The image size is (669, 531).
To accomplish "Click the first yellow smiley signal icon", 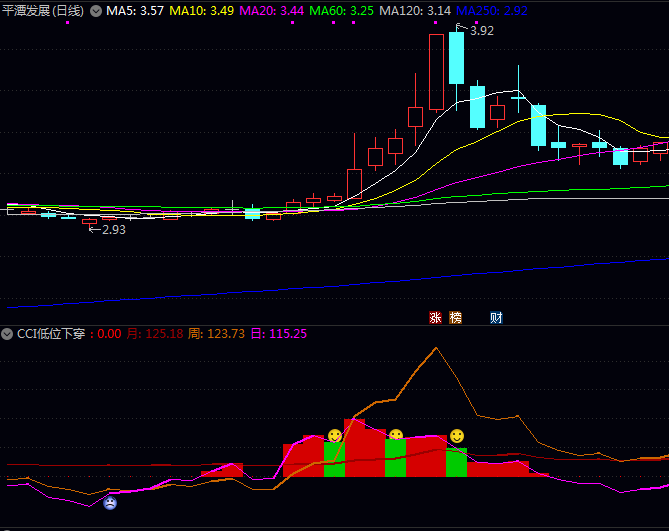I will [x=335, y=436].
